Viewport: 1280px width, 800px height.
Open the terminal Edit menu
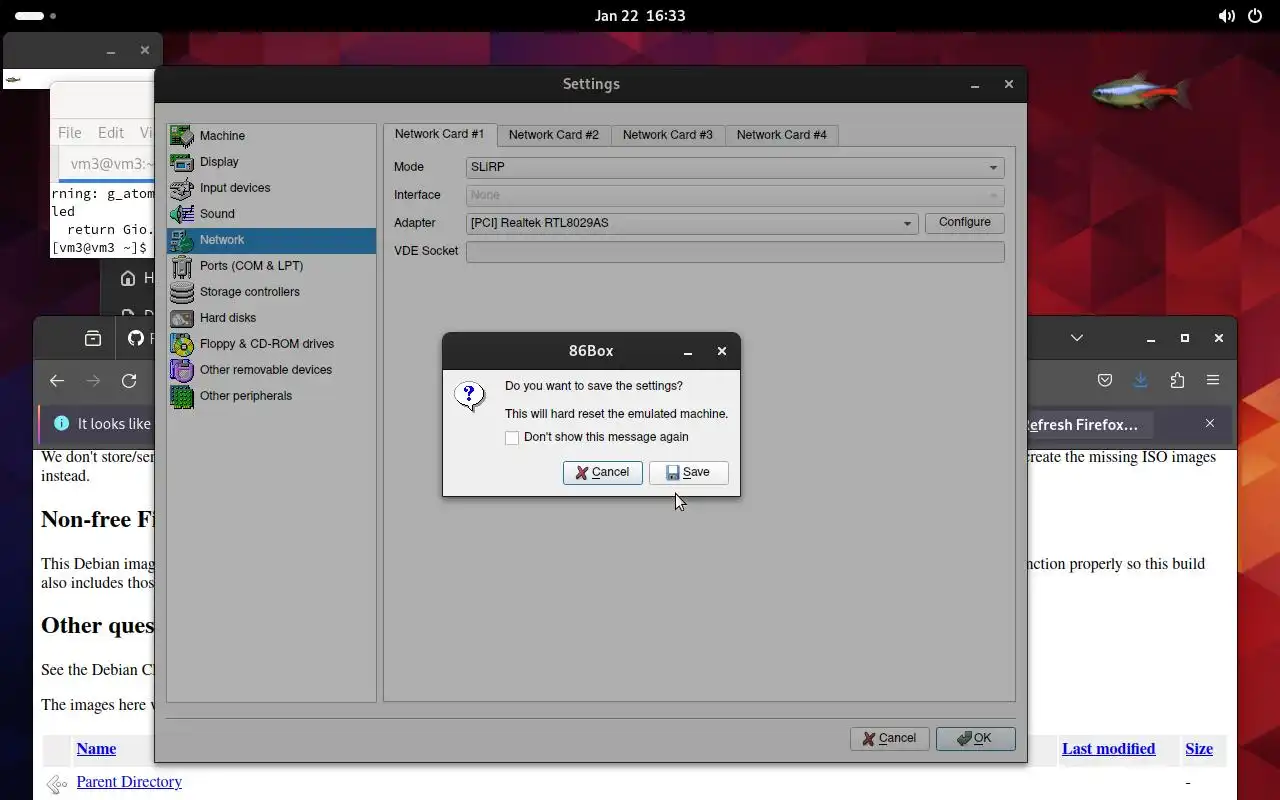111,132
